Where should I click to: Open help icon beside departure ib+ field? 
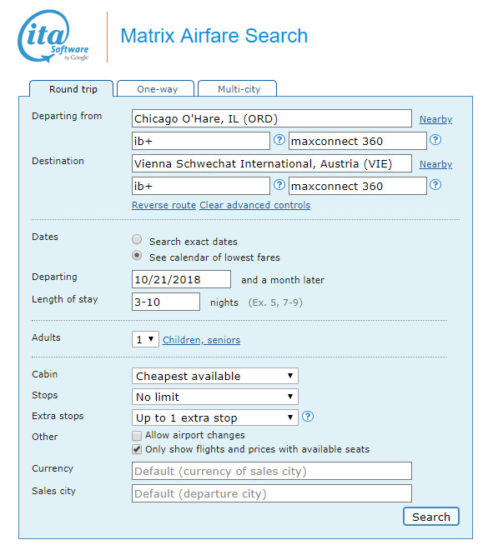pyautogui.click(x=279, y=140)
